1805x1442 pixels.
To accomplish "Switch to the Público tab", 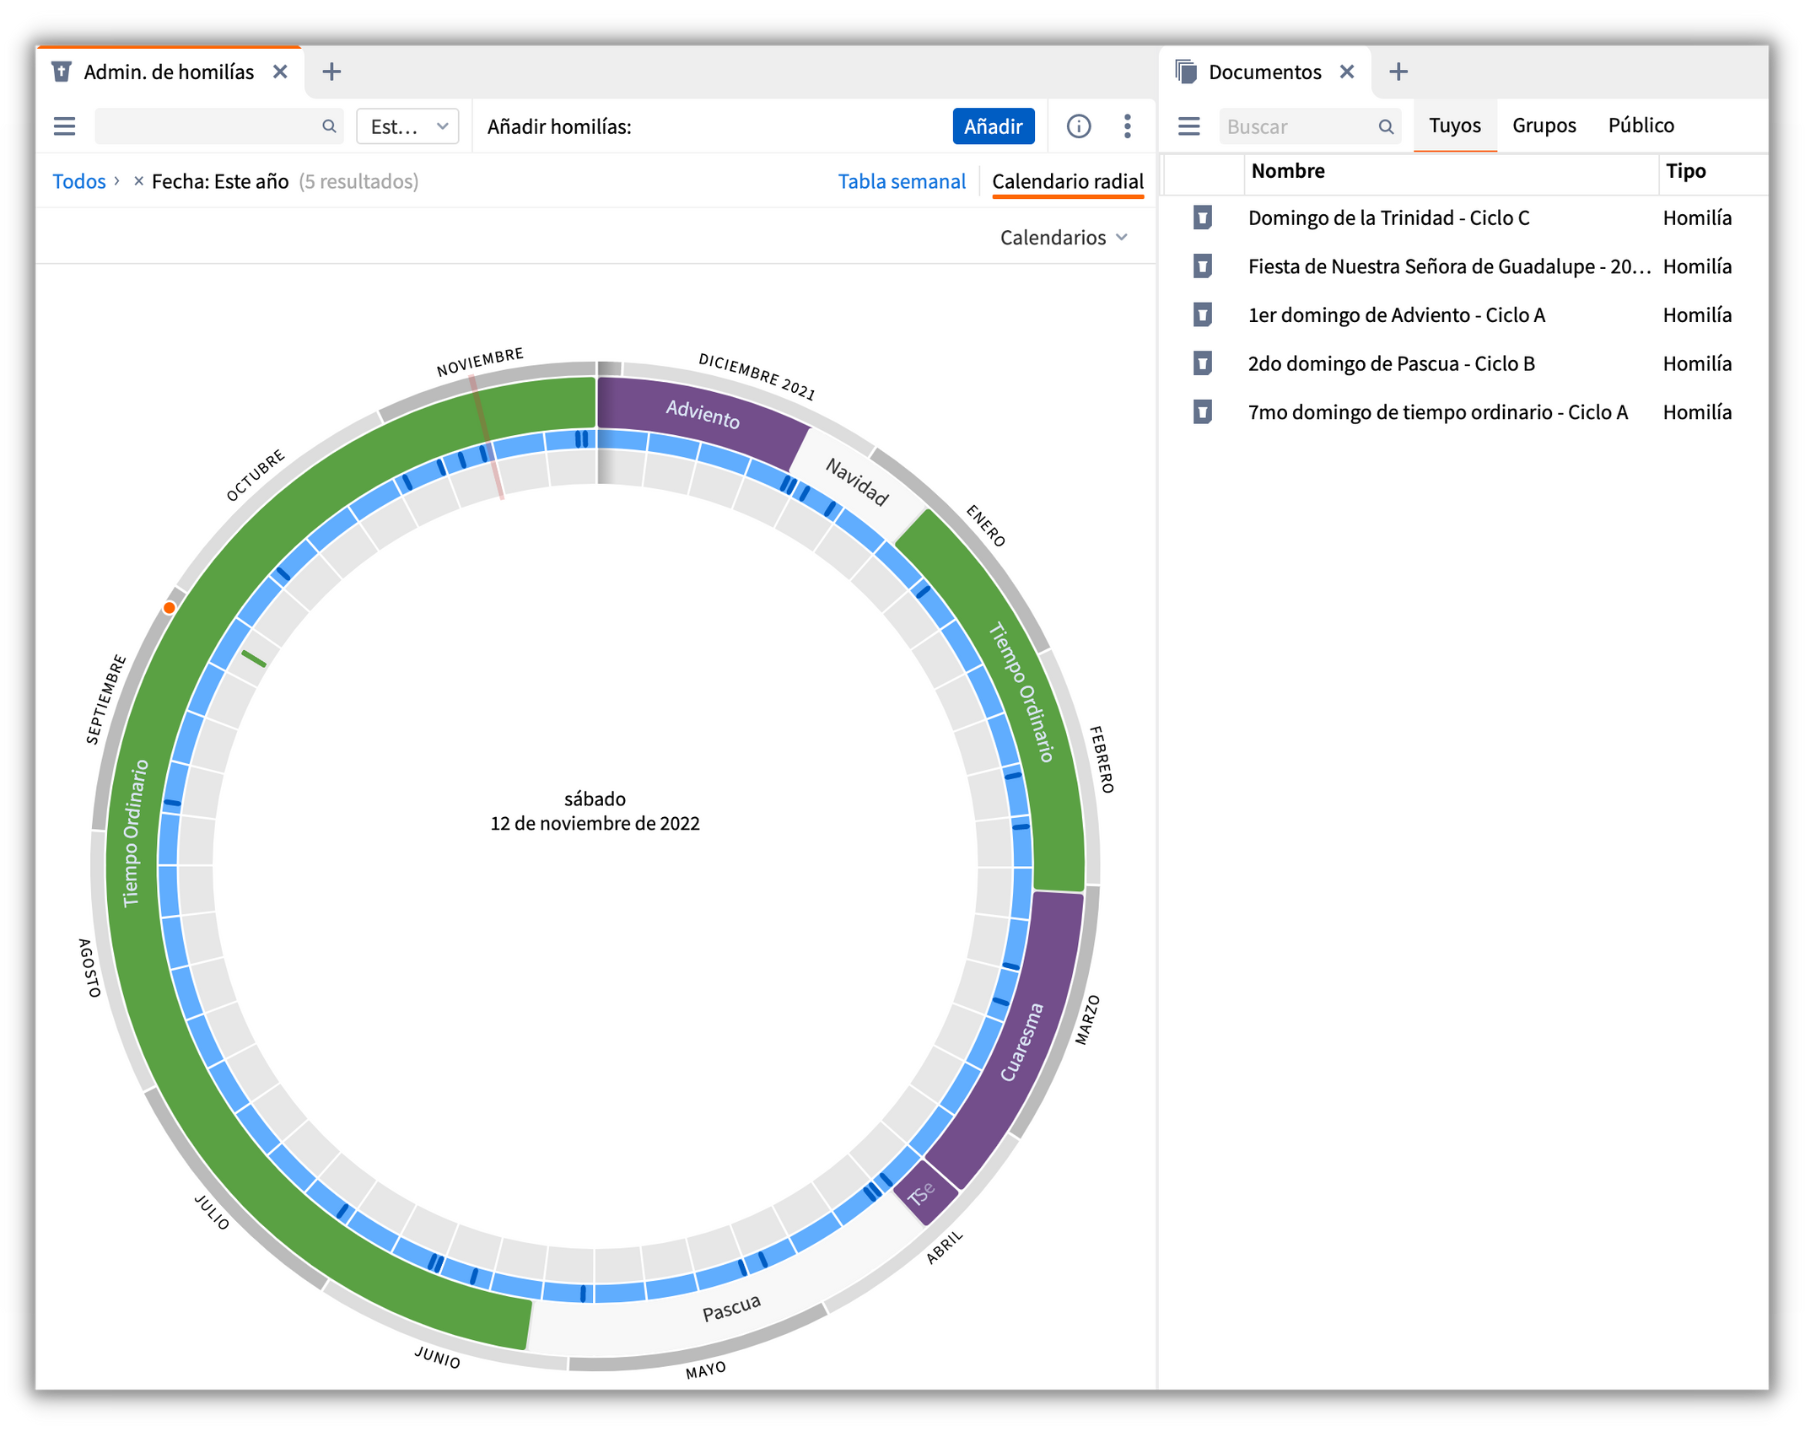I will [x=1641, y=125].
